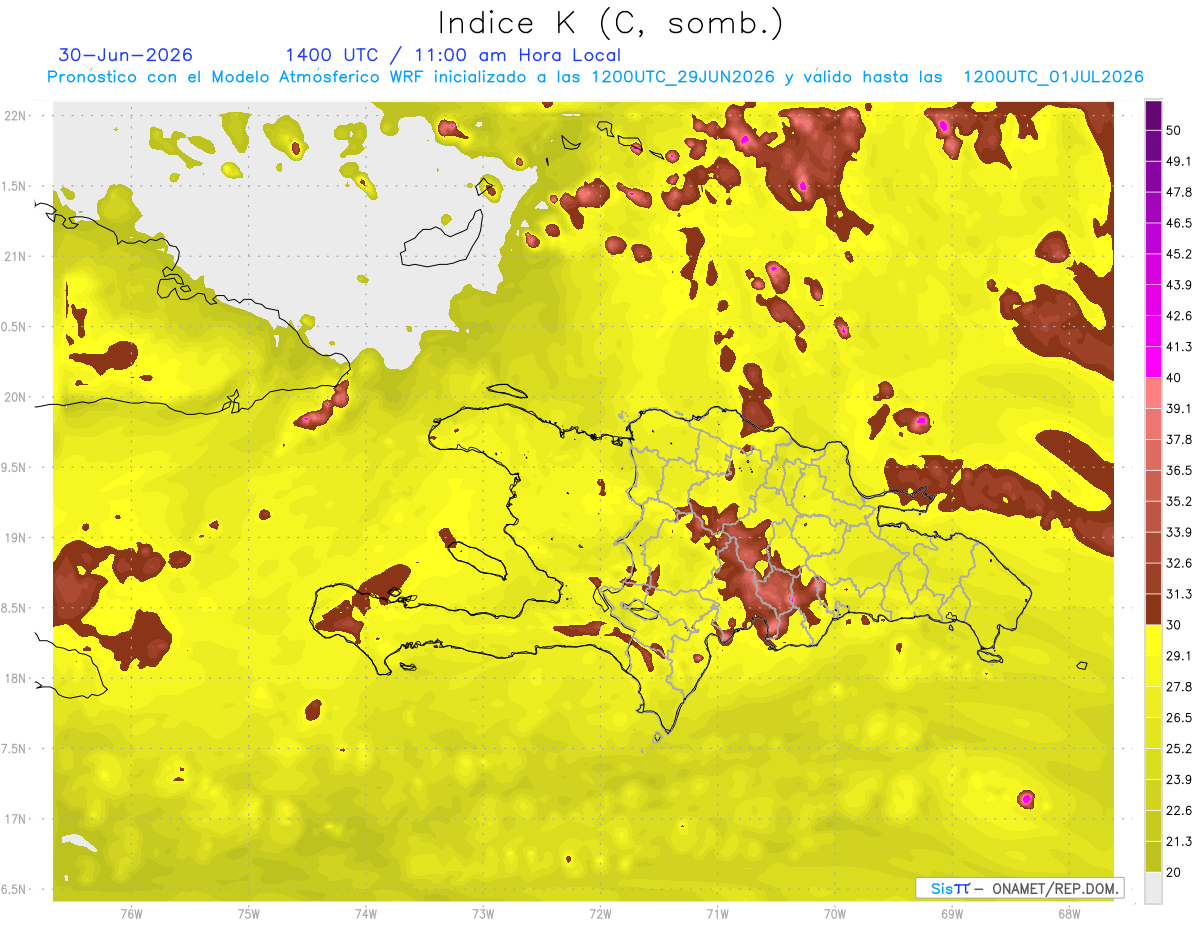Click the "68W" longitude label
Screen dimensions: 1200x927
[x=1069, y=913]
